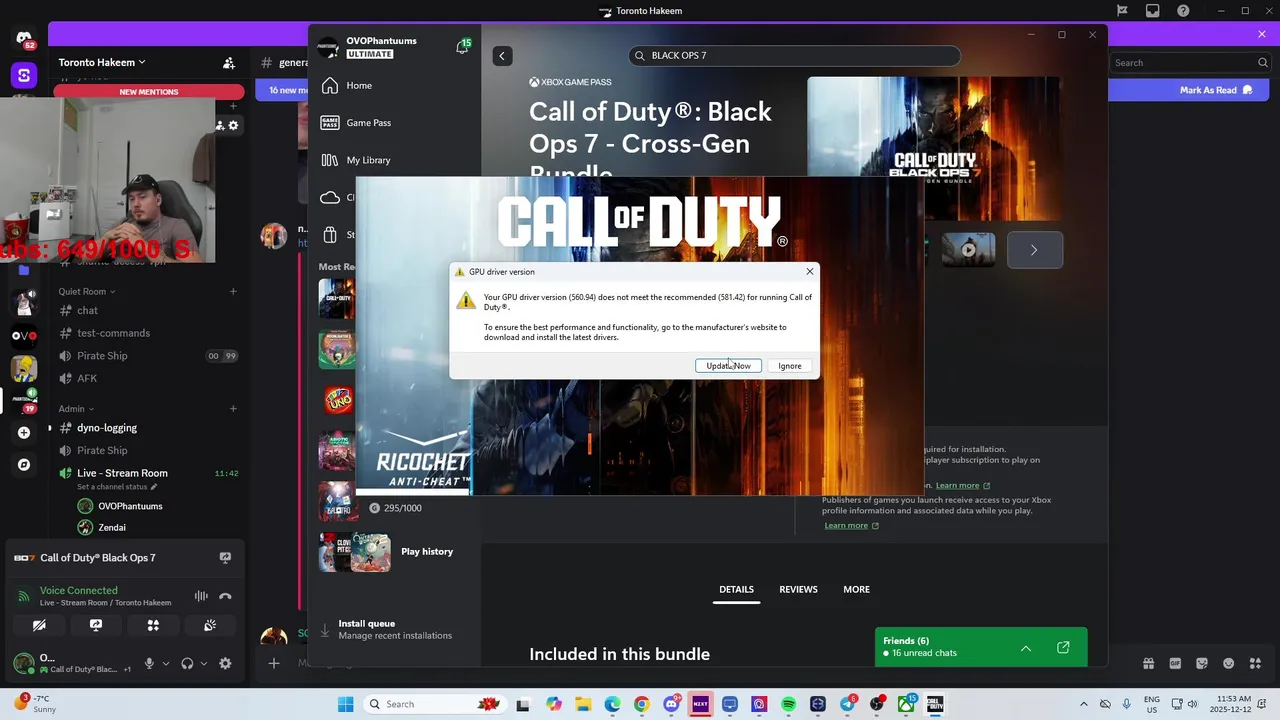
Task: Click Mark As Read in Discord
Action: [1216, 90]
